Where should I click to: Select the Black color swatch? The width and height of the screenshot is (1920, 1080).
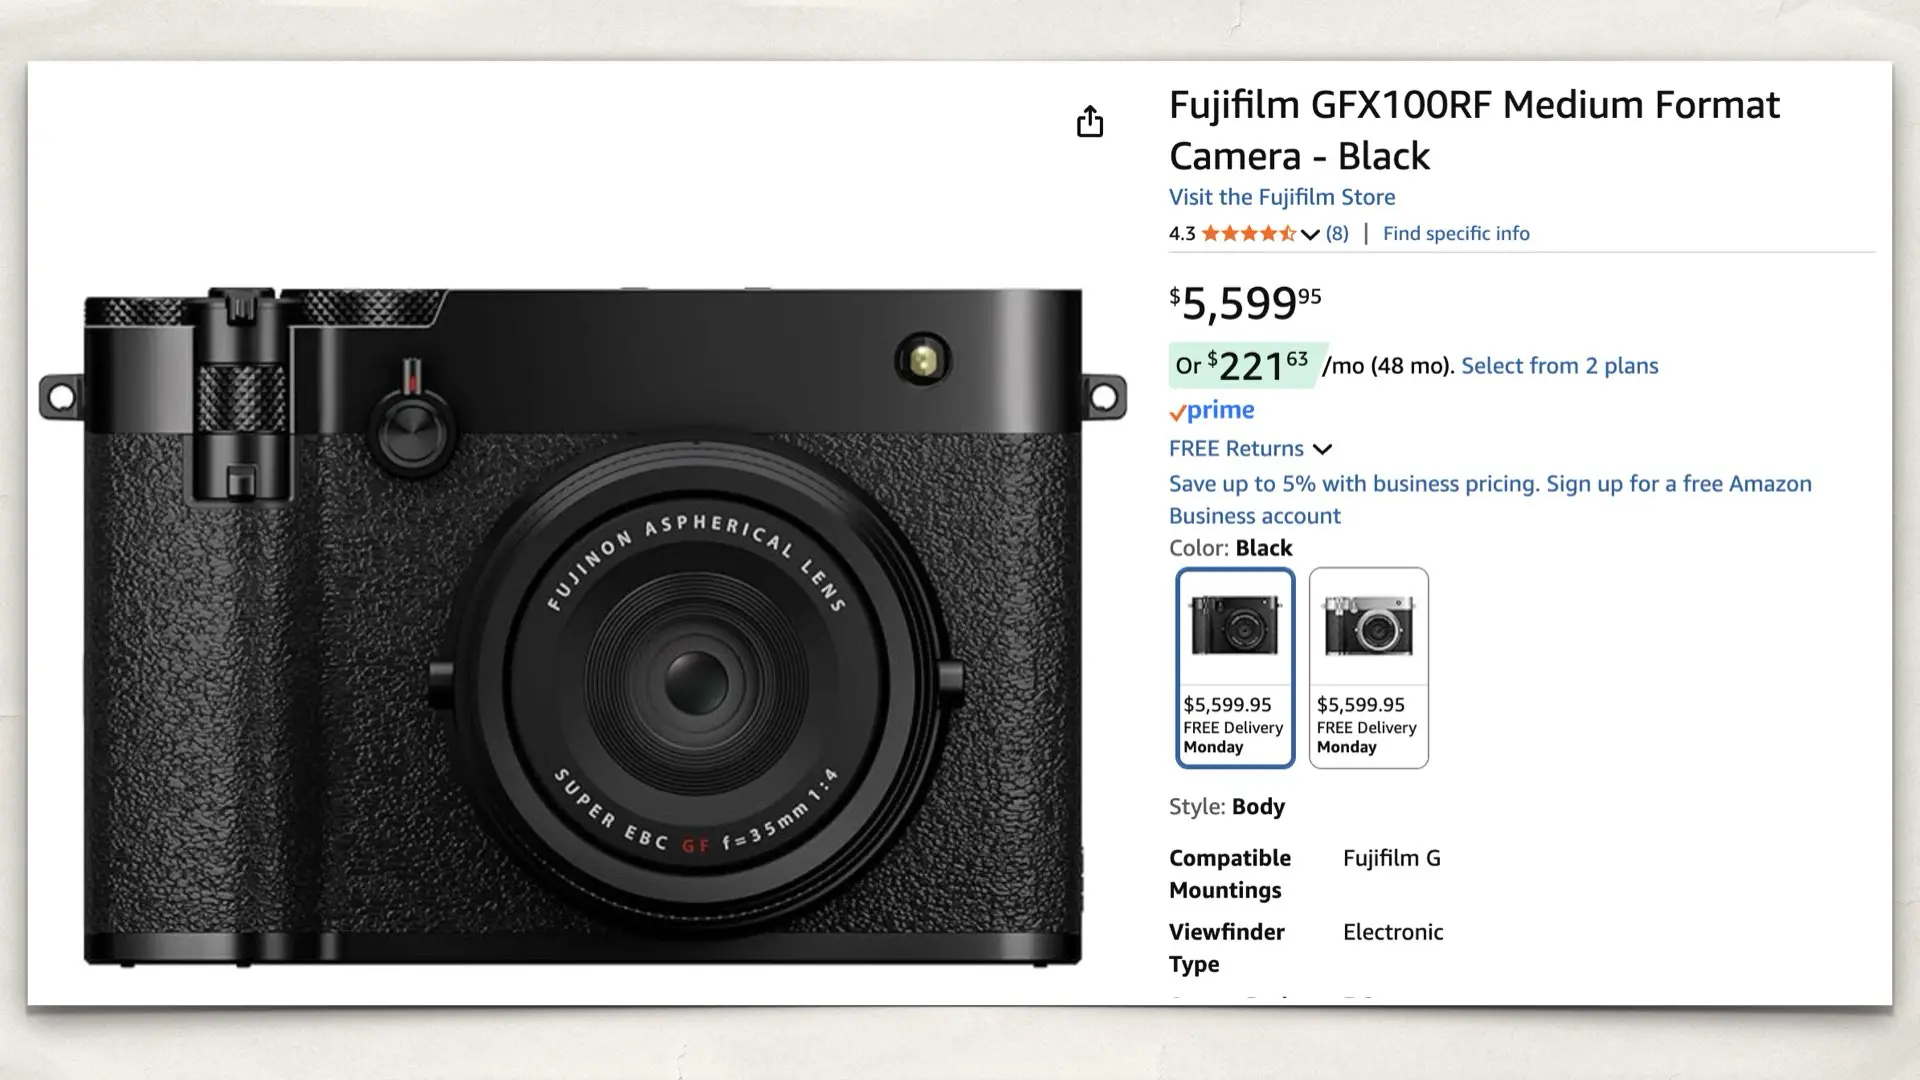(1235, 668)
